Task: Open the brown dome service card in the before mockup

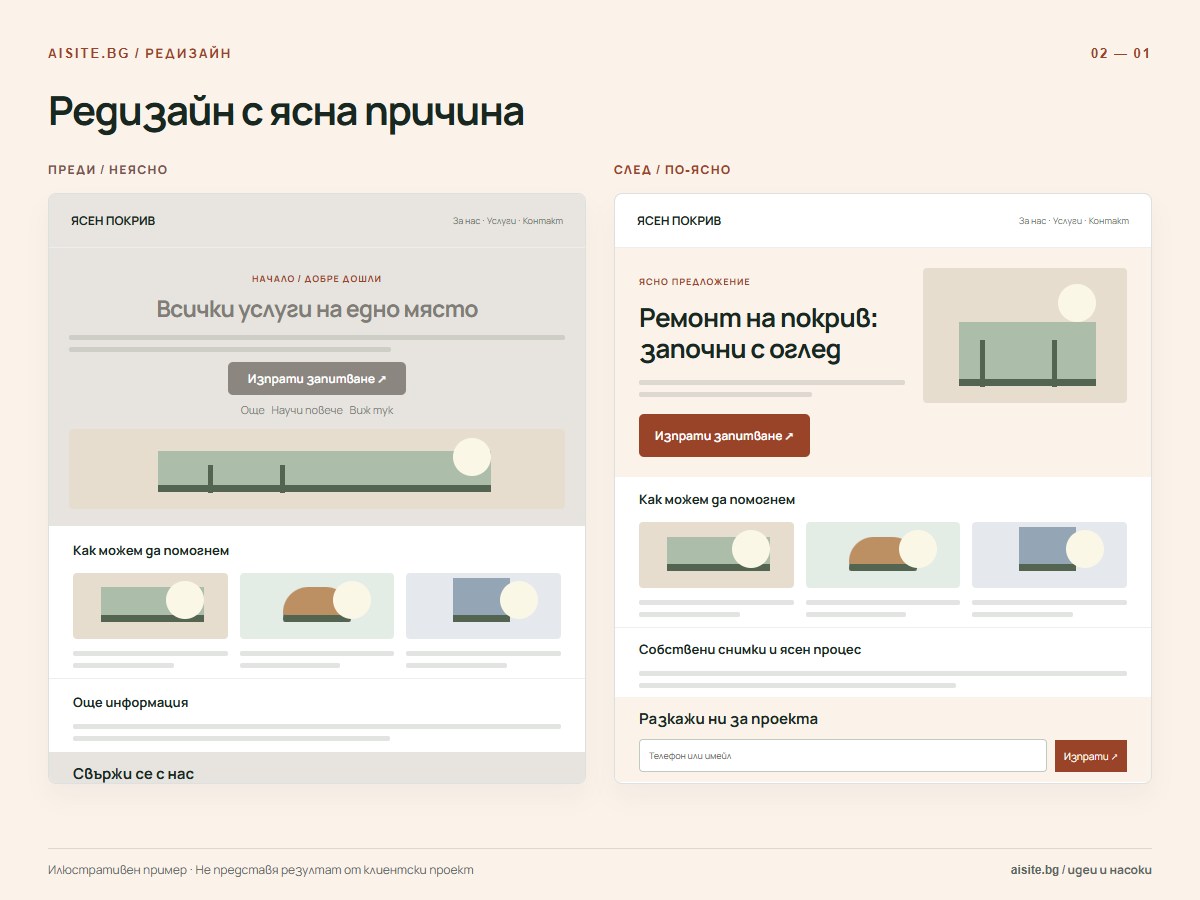Action: tap(317, 606)
